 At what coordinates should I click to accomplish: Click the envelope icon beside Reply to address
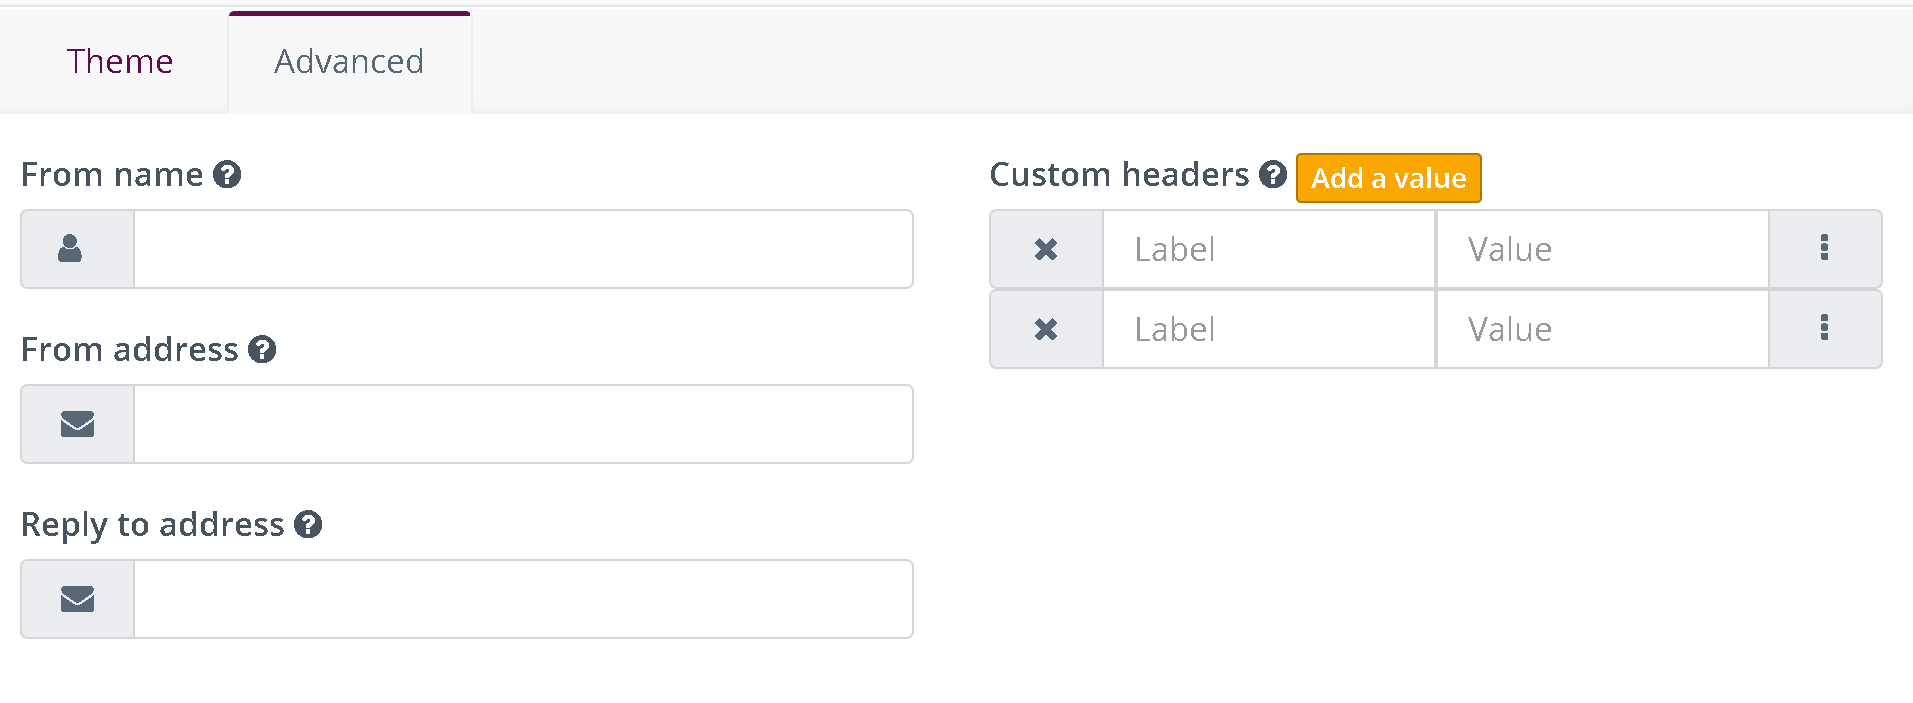(75, 598)
